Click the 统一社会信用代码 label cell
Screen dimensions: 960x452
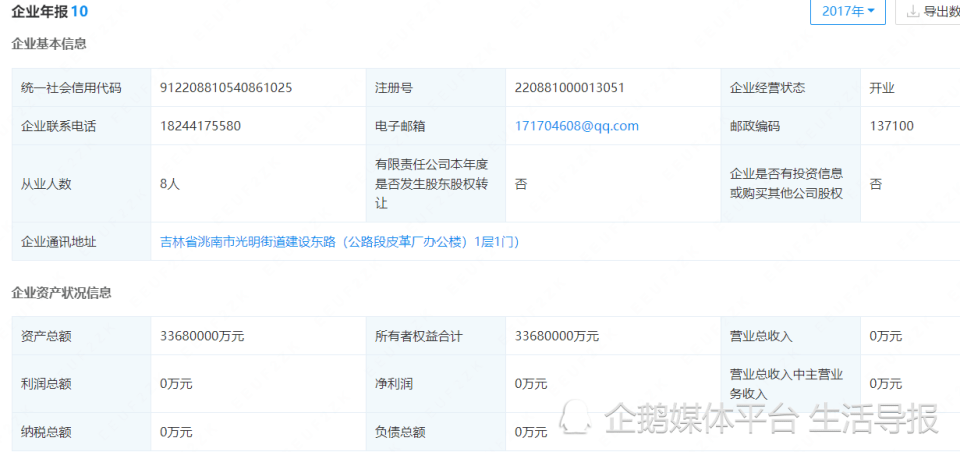[x=71, y=88]
